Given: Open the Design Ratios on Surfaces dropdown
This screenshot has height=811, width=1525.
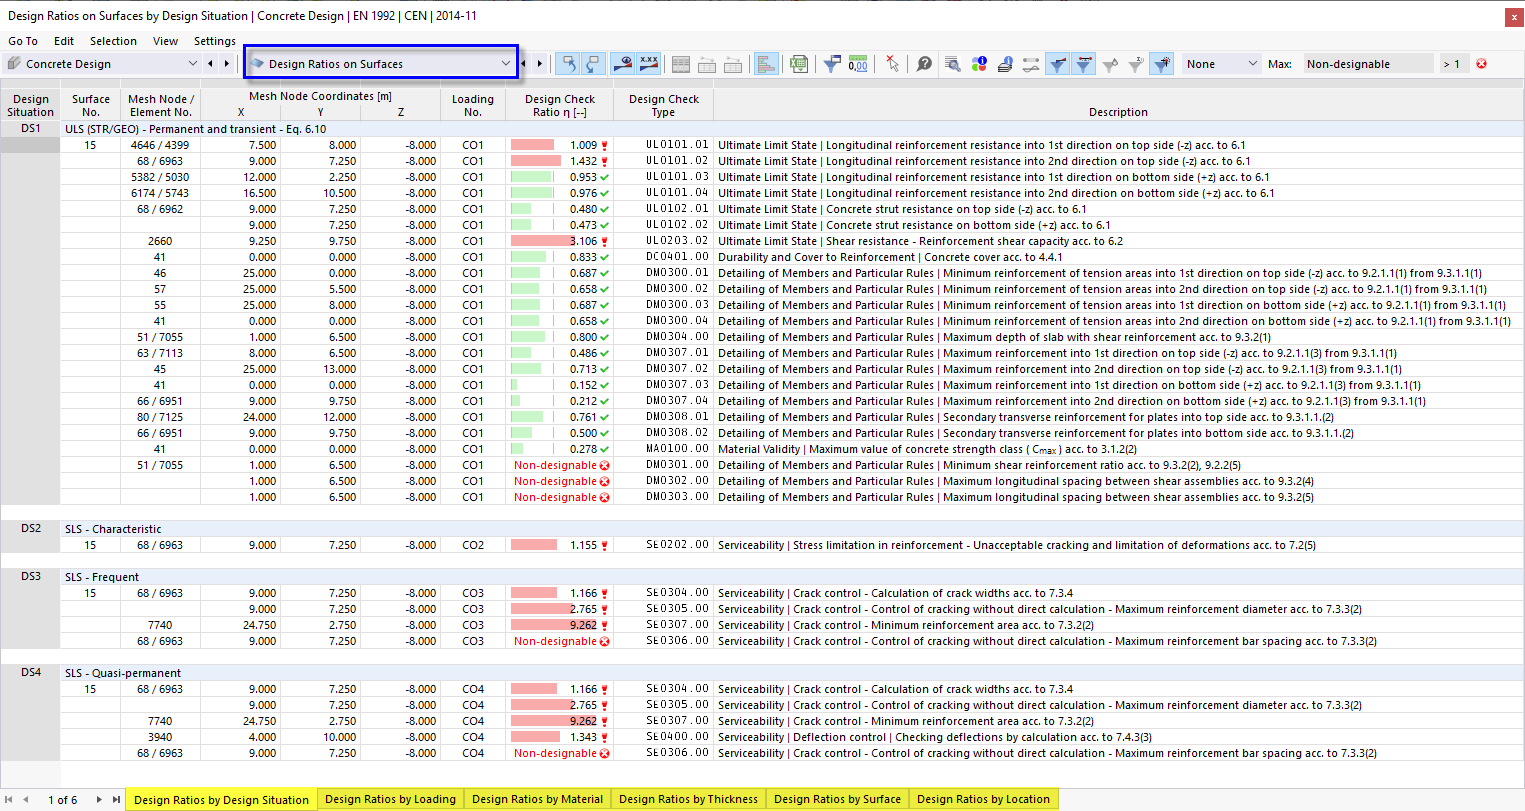Looking at the screenshot, I should pos(380,64).
